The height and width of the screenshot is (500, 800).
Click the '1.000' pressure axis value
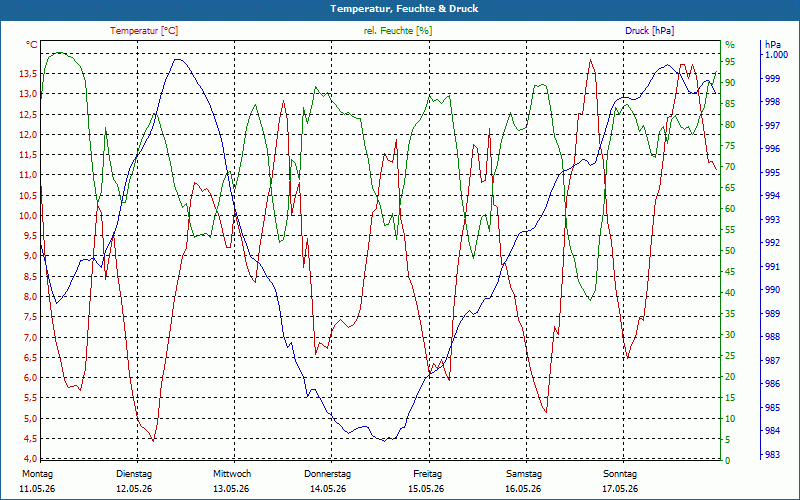pos(775,55)
